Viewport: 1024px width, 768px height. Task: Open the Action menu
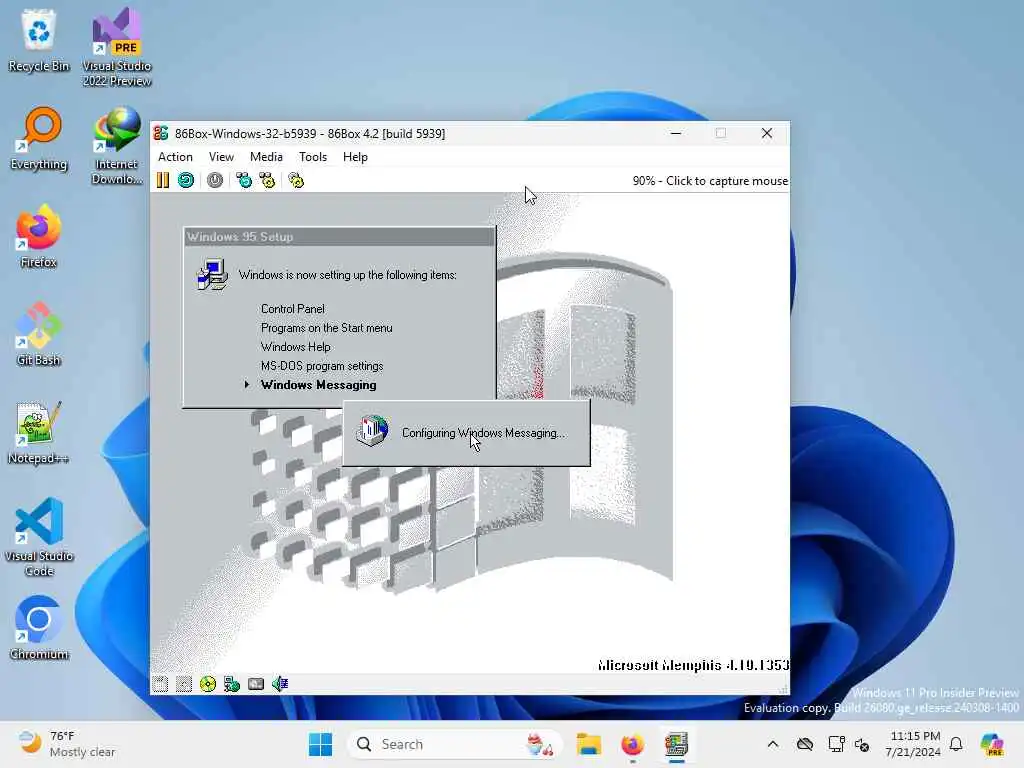[x=175, y=157]
